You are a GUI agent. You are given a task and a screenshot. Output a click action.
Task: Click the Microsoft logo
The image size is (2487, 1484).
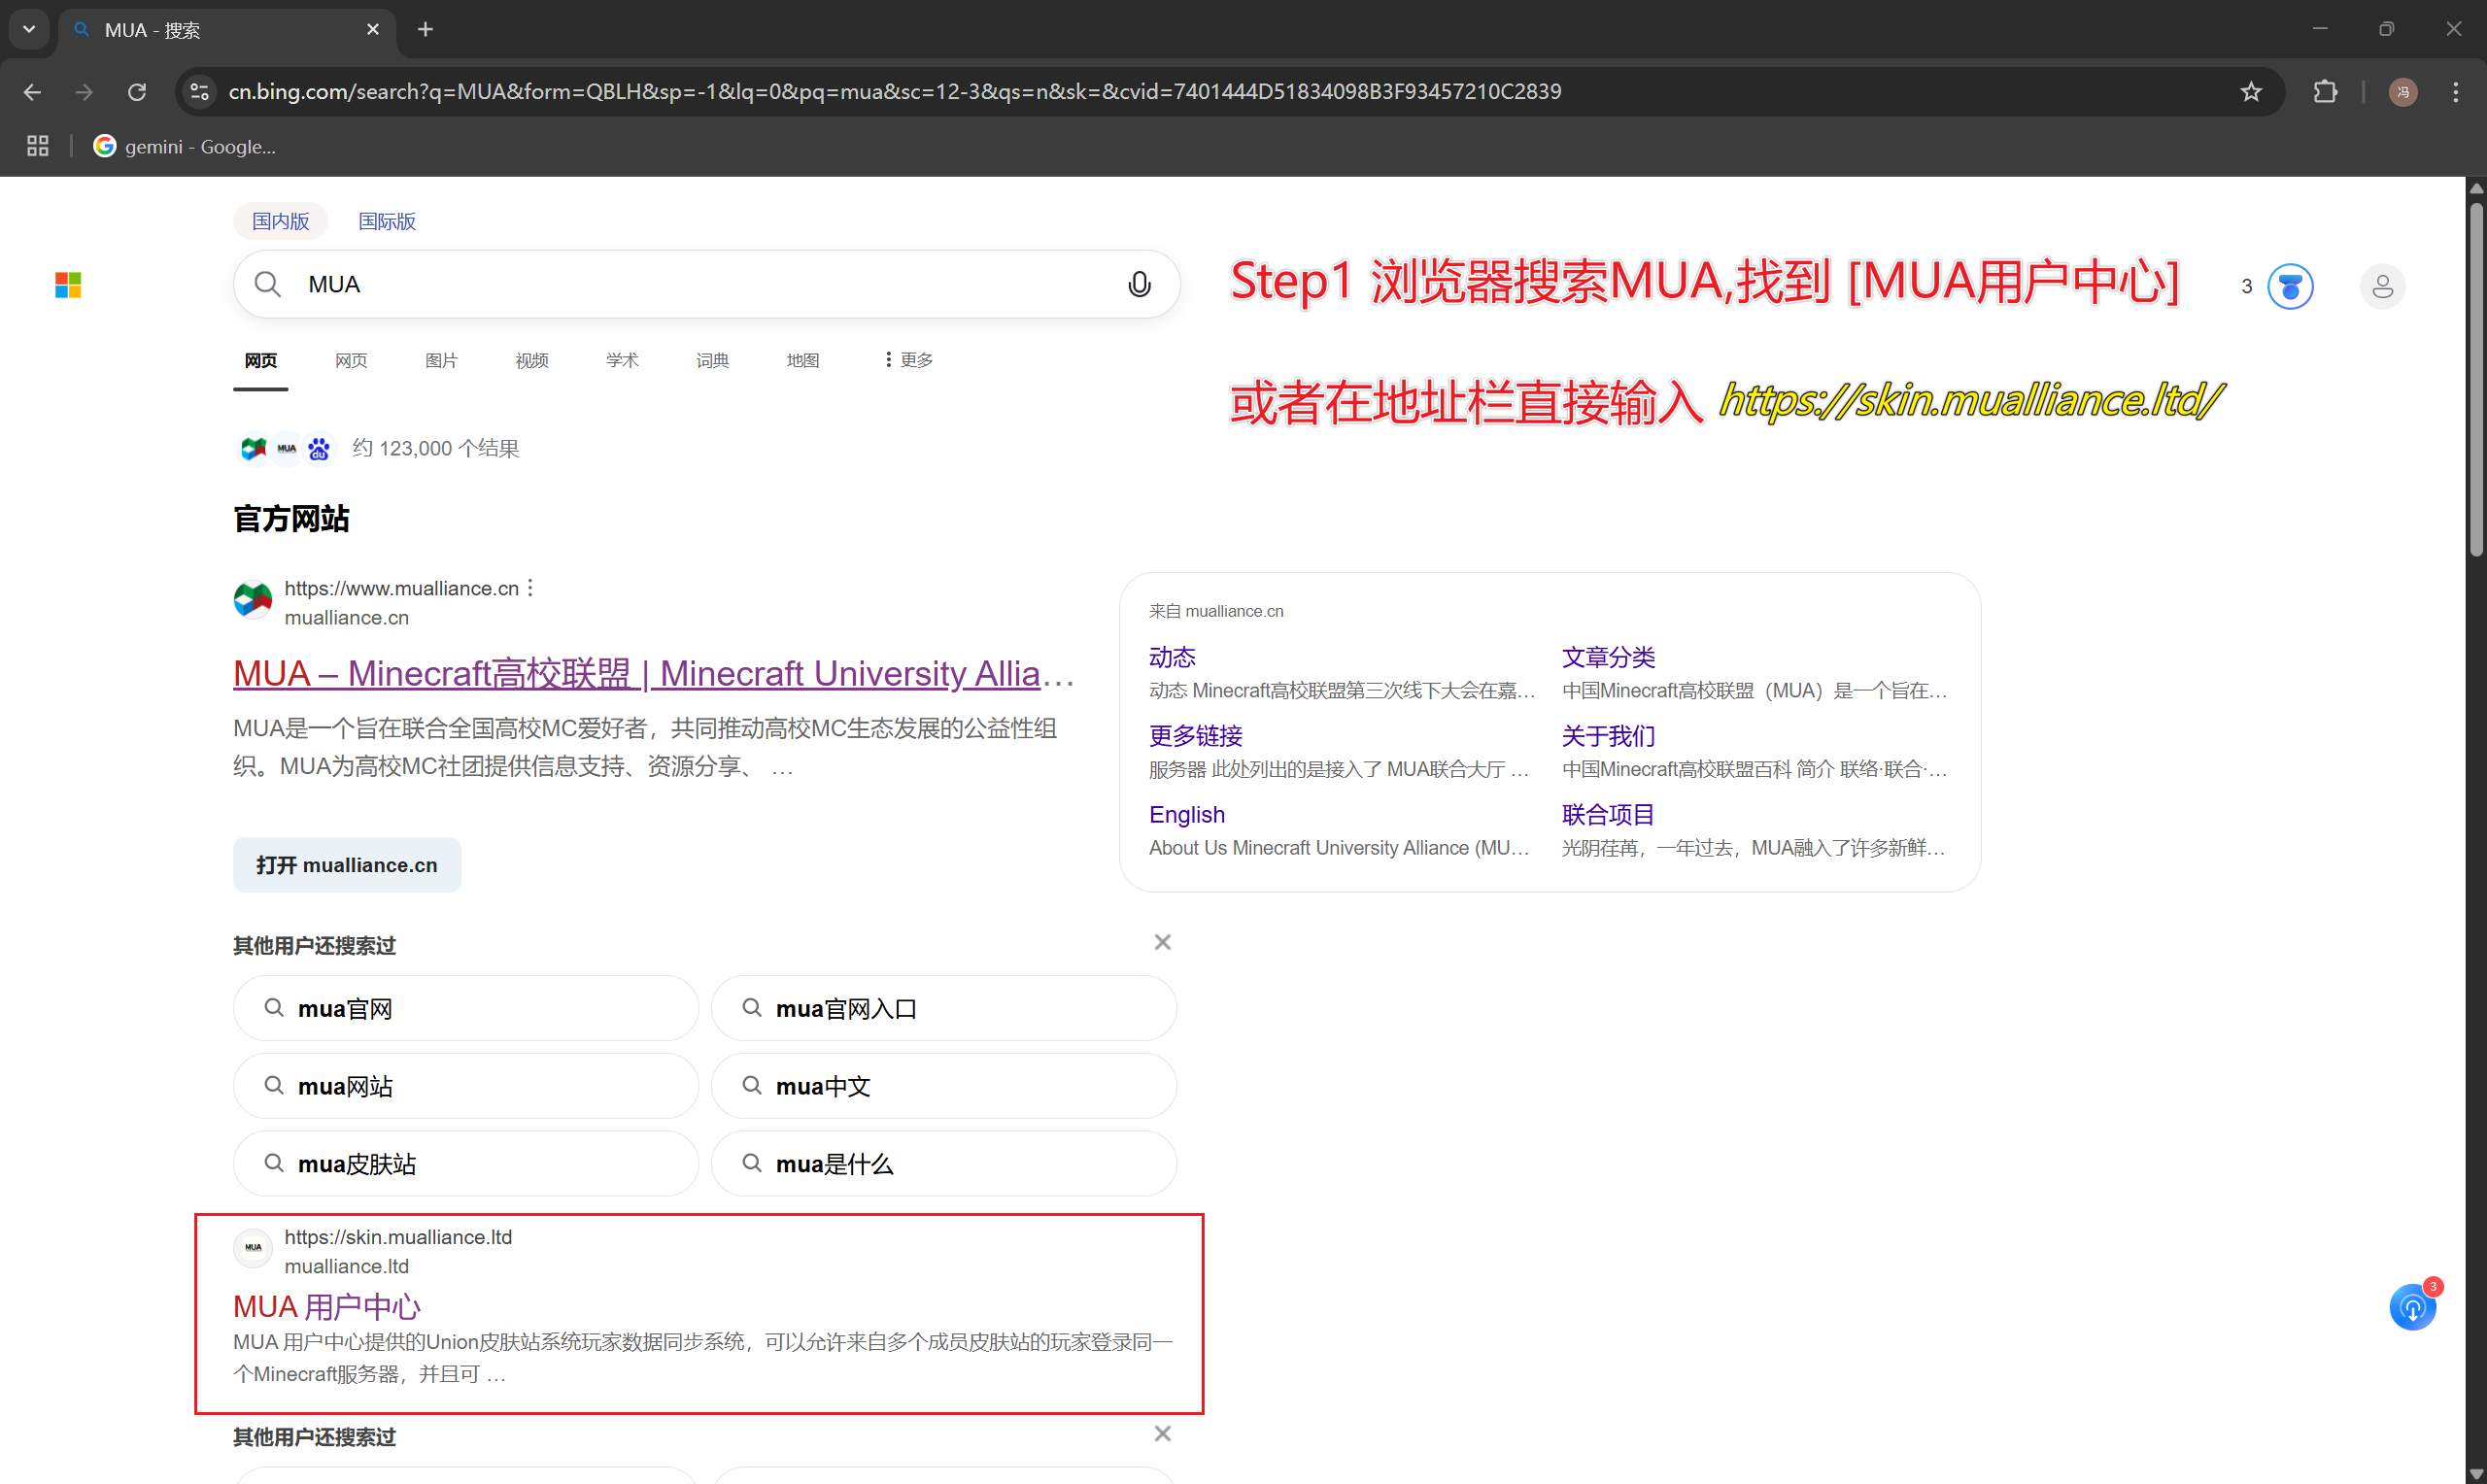click(68, 286)
